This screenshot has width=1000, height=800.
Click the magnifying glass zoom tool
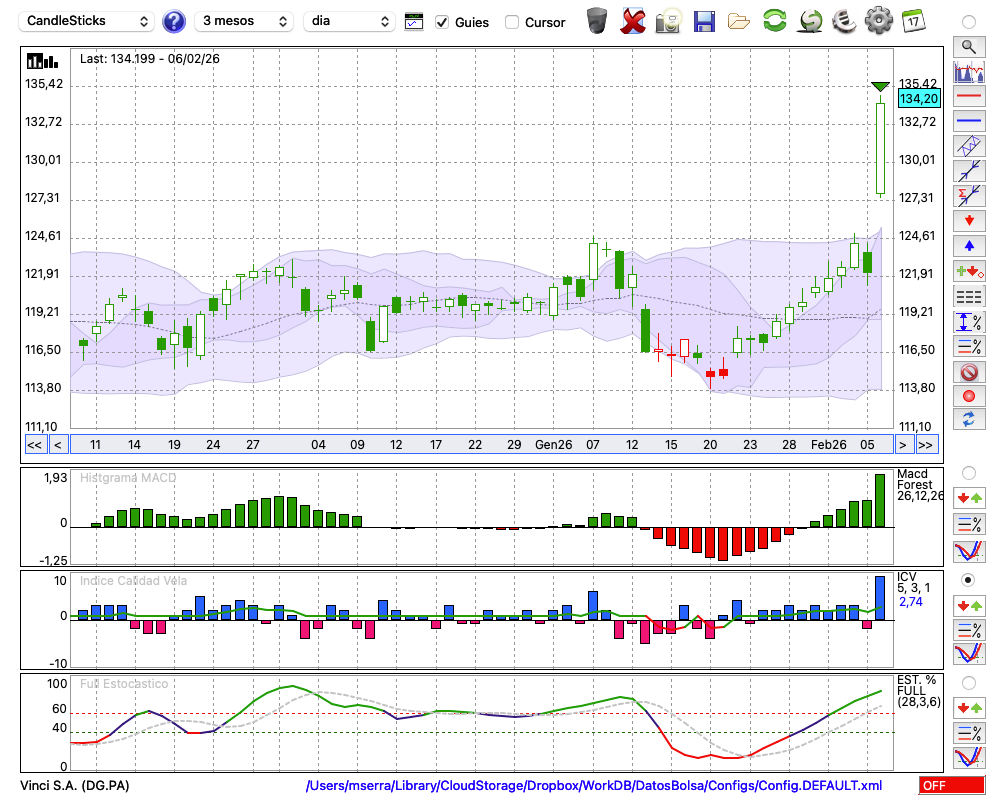(968, 46)
